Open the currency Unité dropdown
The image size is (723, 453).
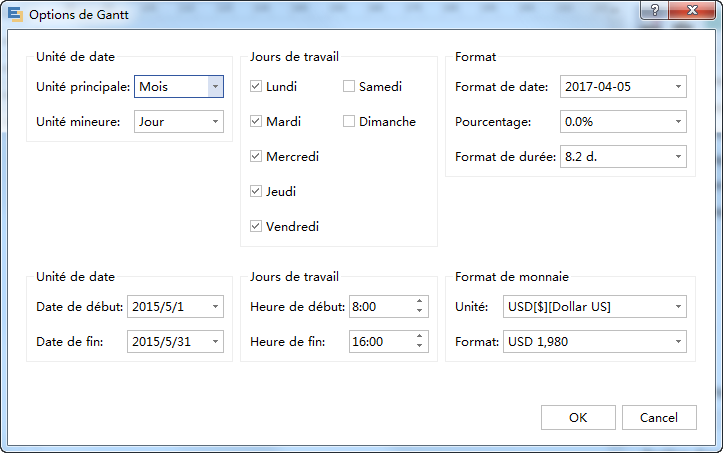point(679,307)
